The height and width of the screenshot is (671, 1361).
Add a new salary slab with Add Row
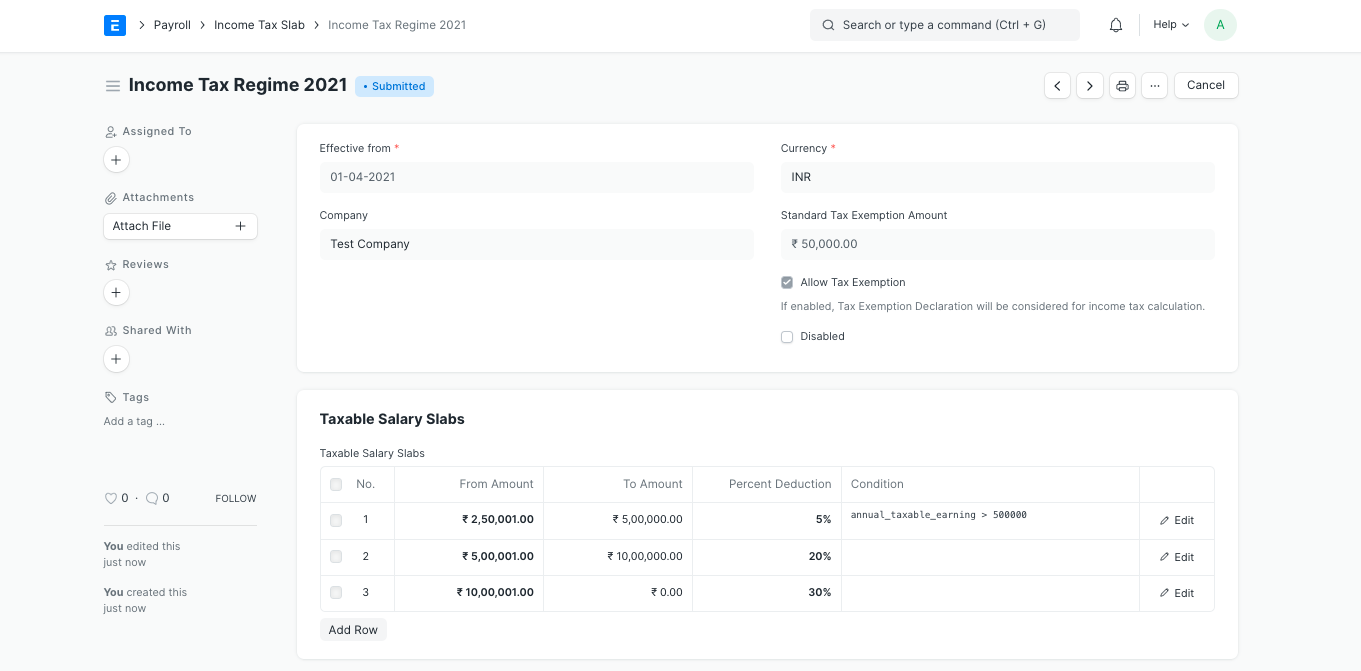353,629
